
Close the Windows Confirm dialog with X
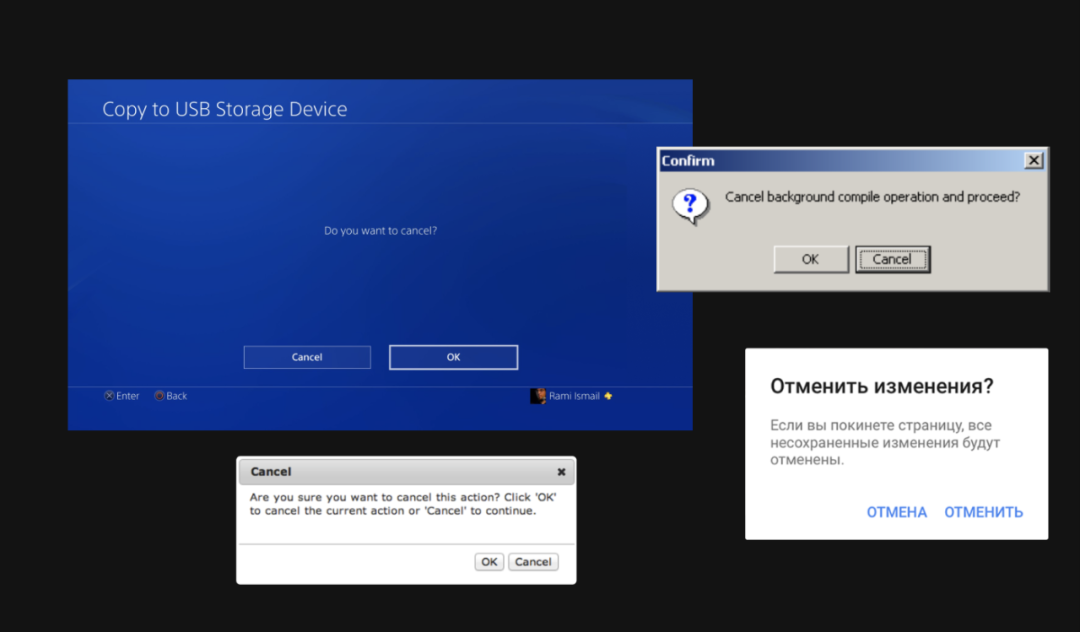[x=1034, y=160]
